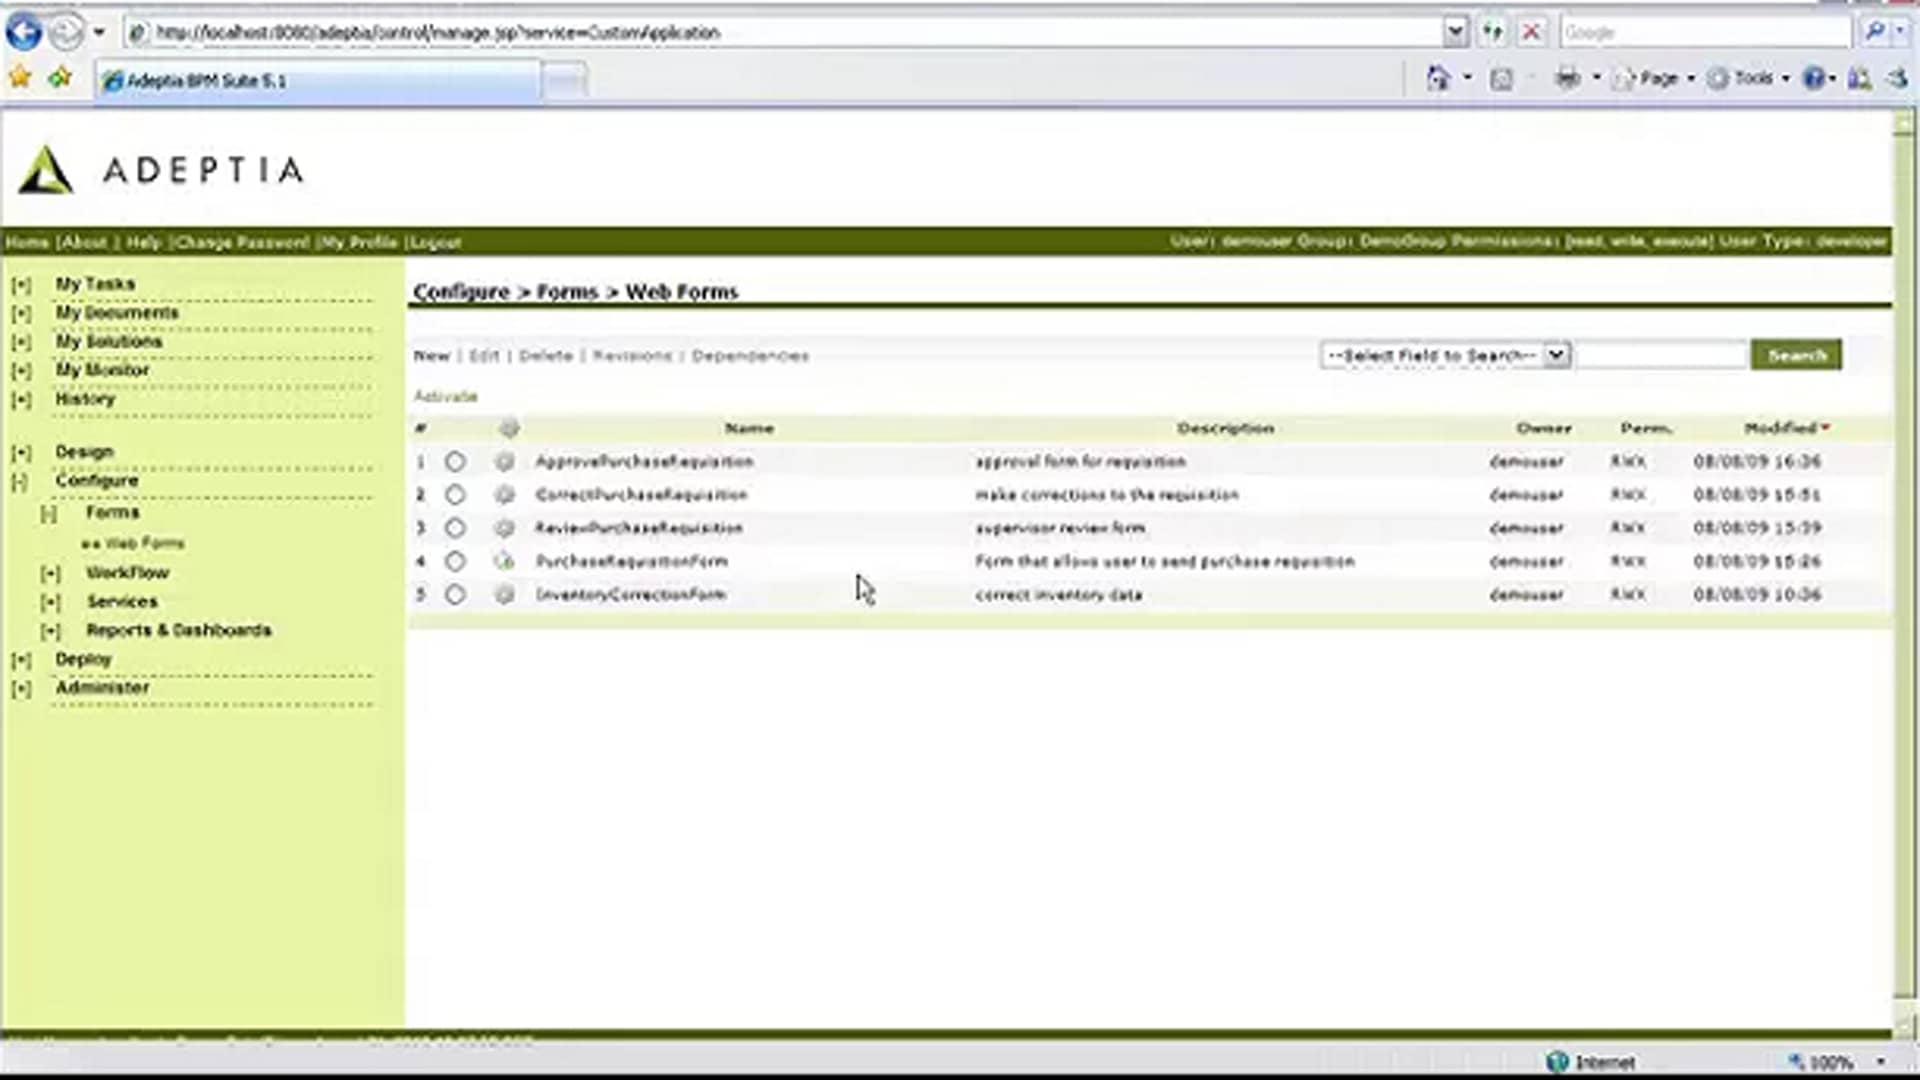The height and width of the screenshot is (1080, 1920).
Task: Select radio button for CorrectPurchaseRequisition
Action: [455, 495]
